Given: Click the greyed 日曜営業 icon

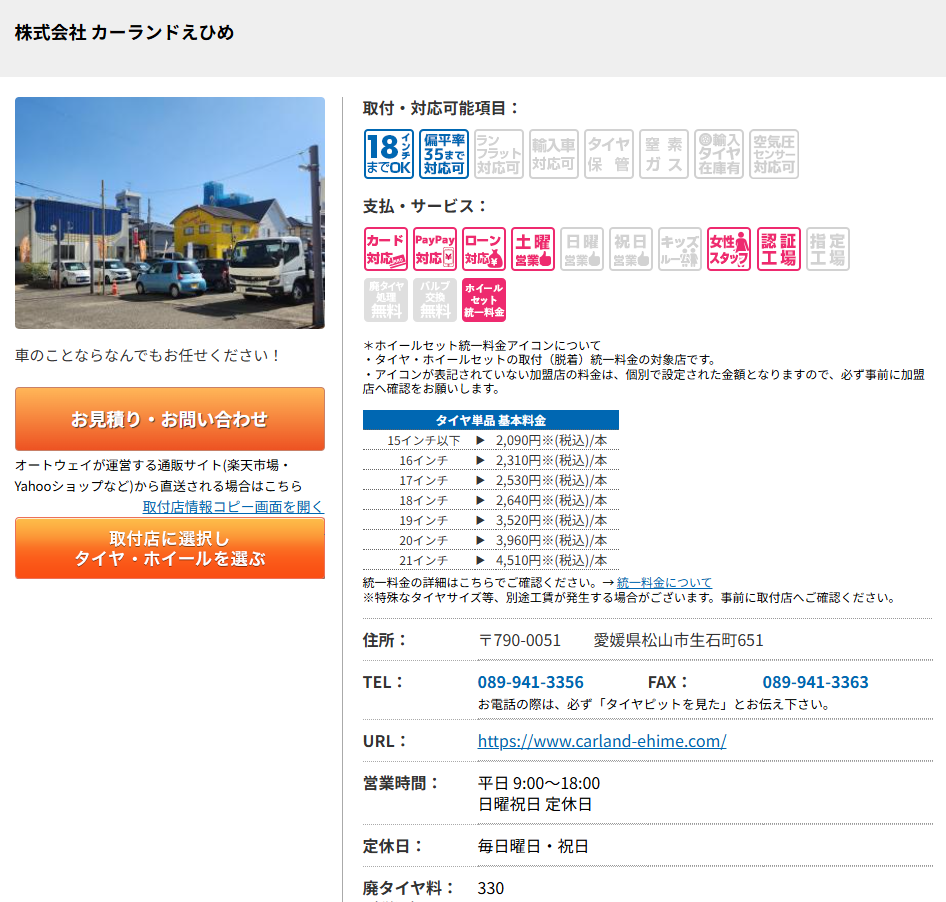Looking at the screenshot, I should point(582,249).
